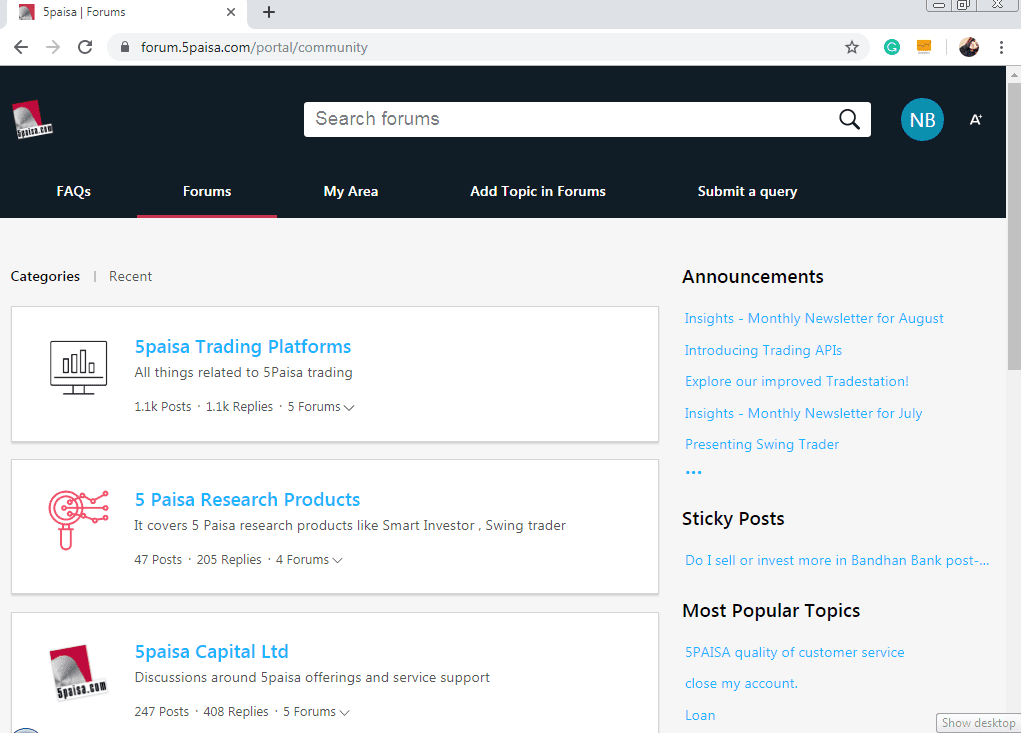Click the font size A+ icon
Image resolution: width=1021 pixels, height=733 pixels.
tap(975, 120)
